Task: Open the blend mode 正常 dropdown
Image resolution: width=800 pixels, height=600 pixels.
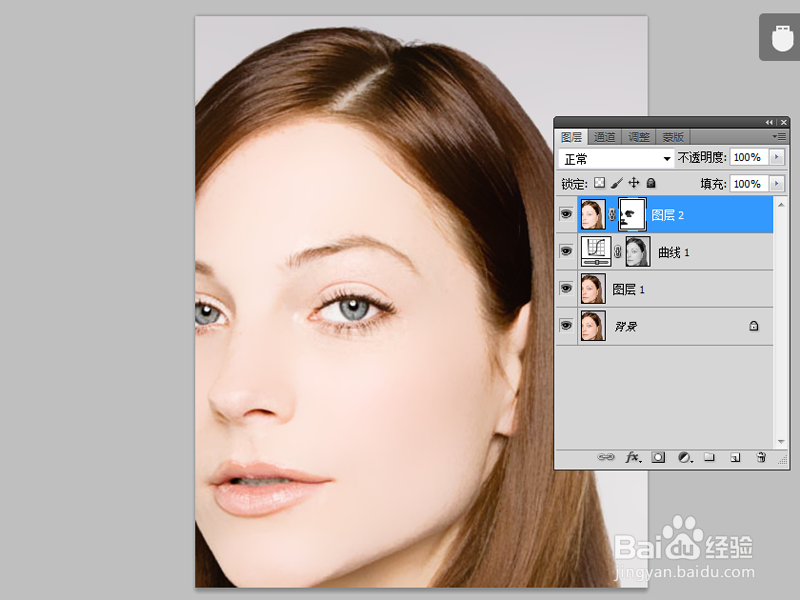Action: click(616, 159)
